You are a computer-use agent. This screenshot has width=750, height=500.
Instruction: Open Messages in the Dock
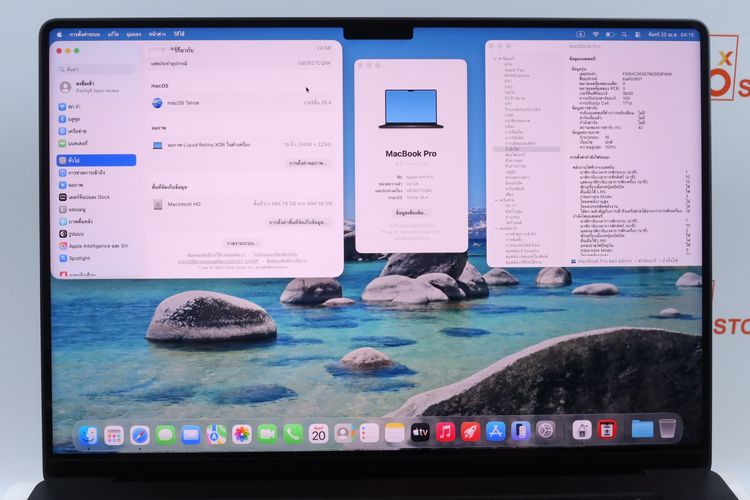click(165, 435)
